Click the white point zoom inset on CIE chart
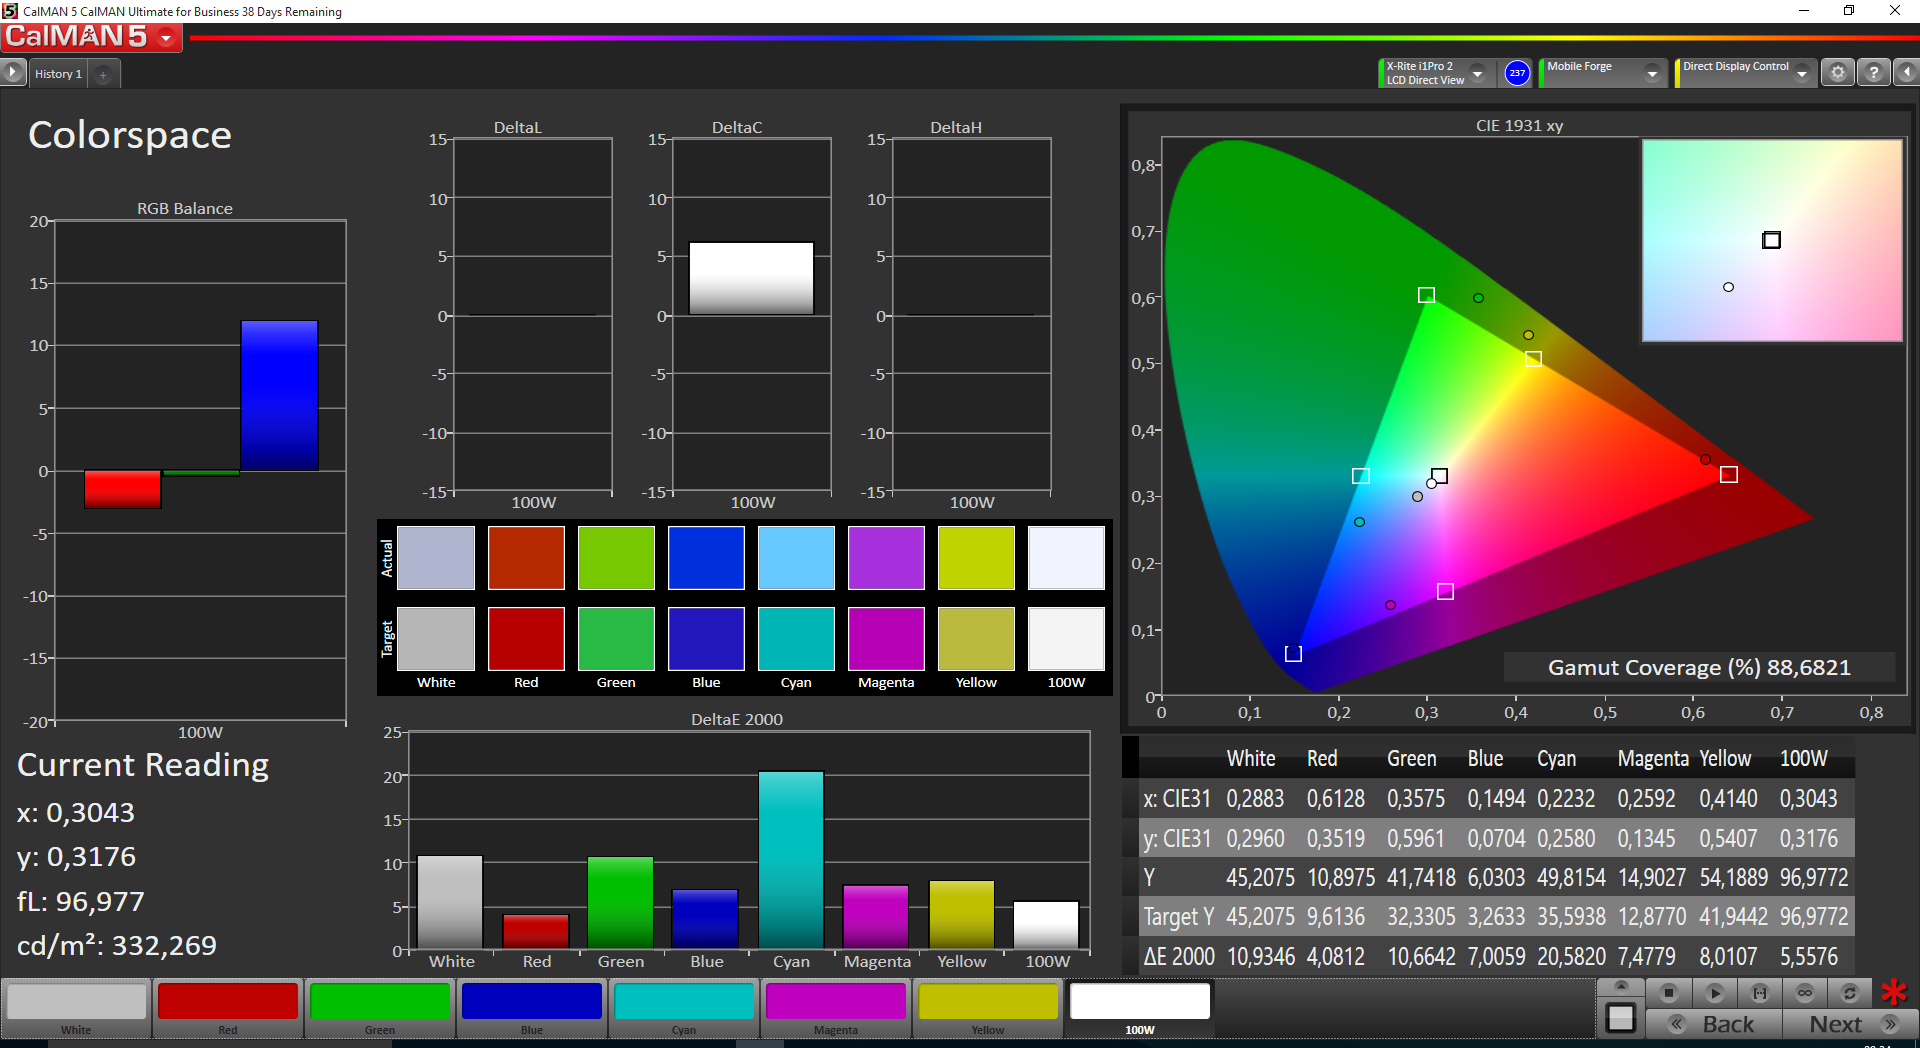The width and height of the screenshot is (1920, 1048). pyautogui.click(x=1772, y=240)
